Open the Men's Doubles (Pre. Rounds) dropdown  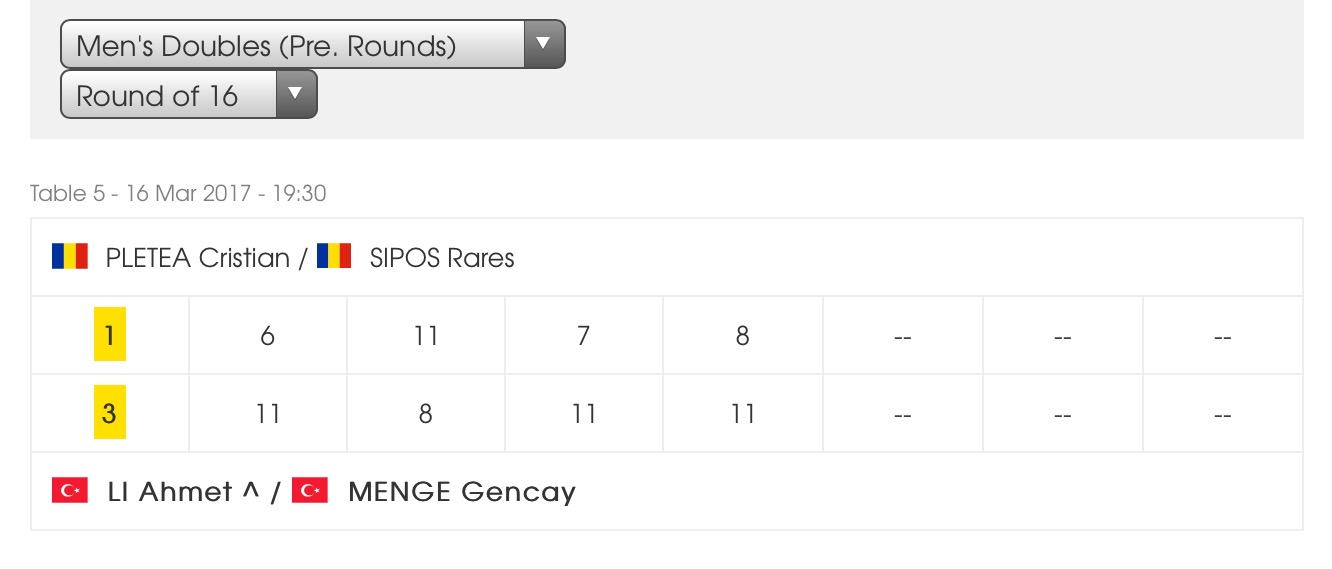313,45
